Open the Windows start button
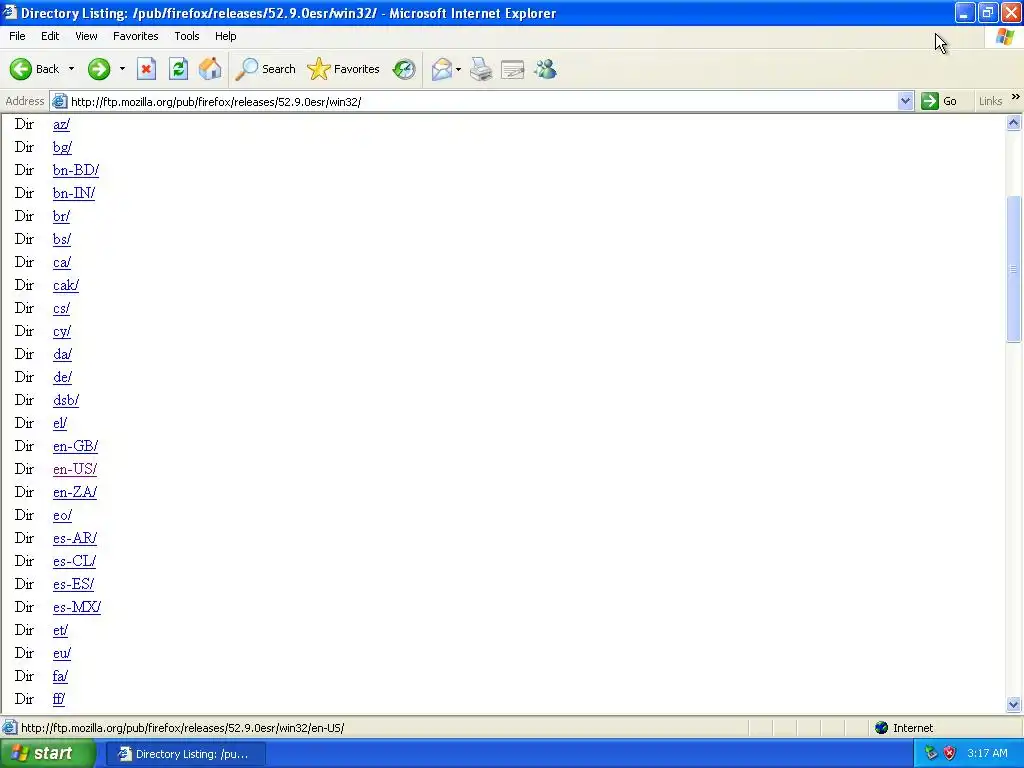The width and height of the screenshot is (1024, 768). tap(47, 754)
